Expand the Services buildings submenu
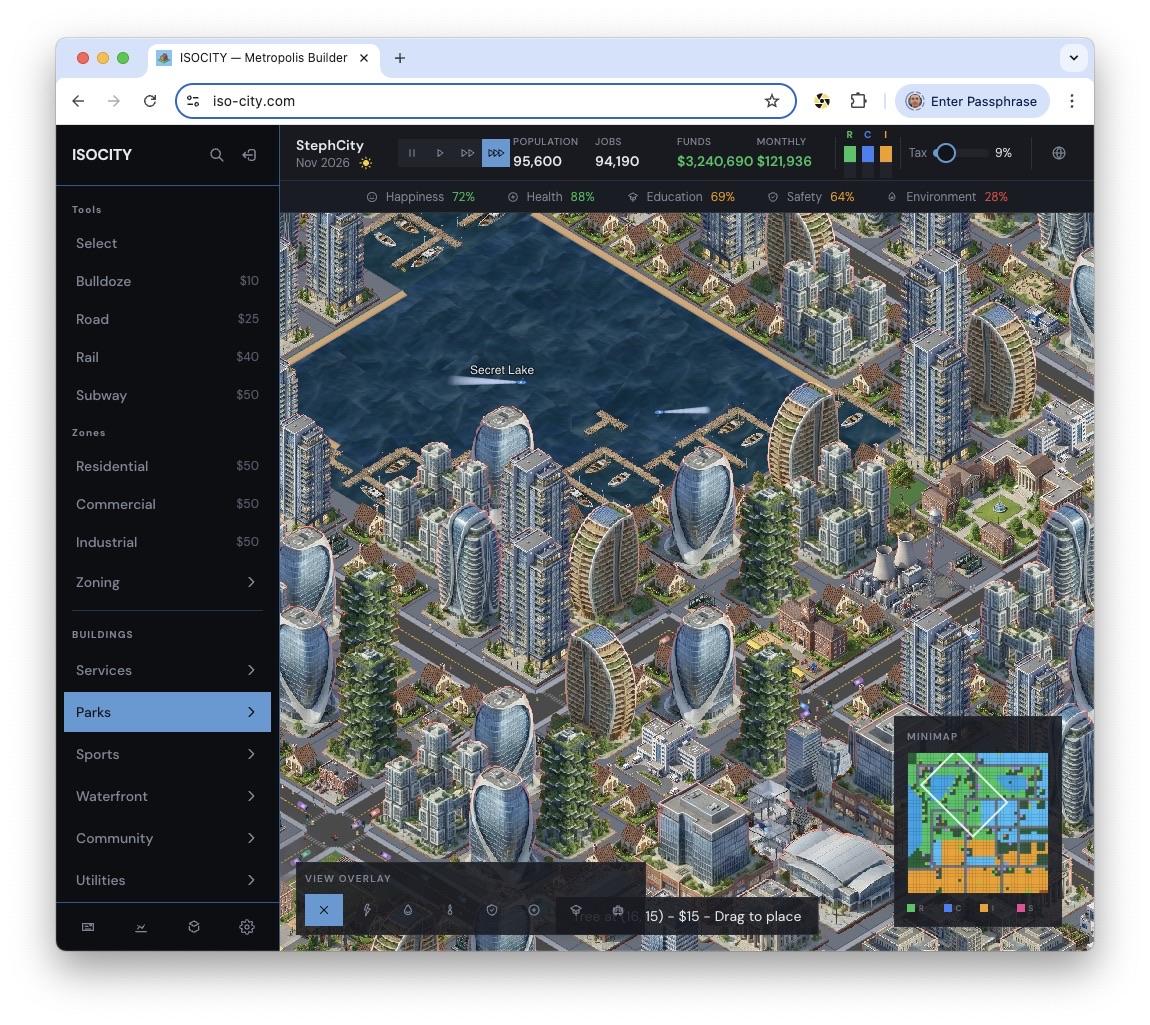Viewport: 1150px width, 1025px height. (167, 670)
